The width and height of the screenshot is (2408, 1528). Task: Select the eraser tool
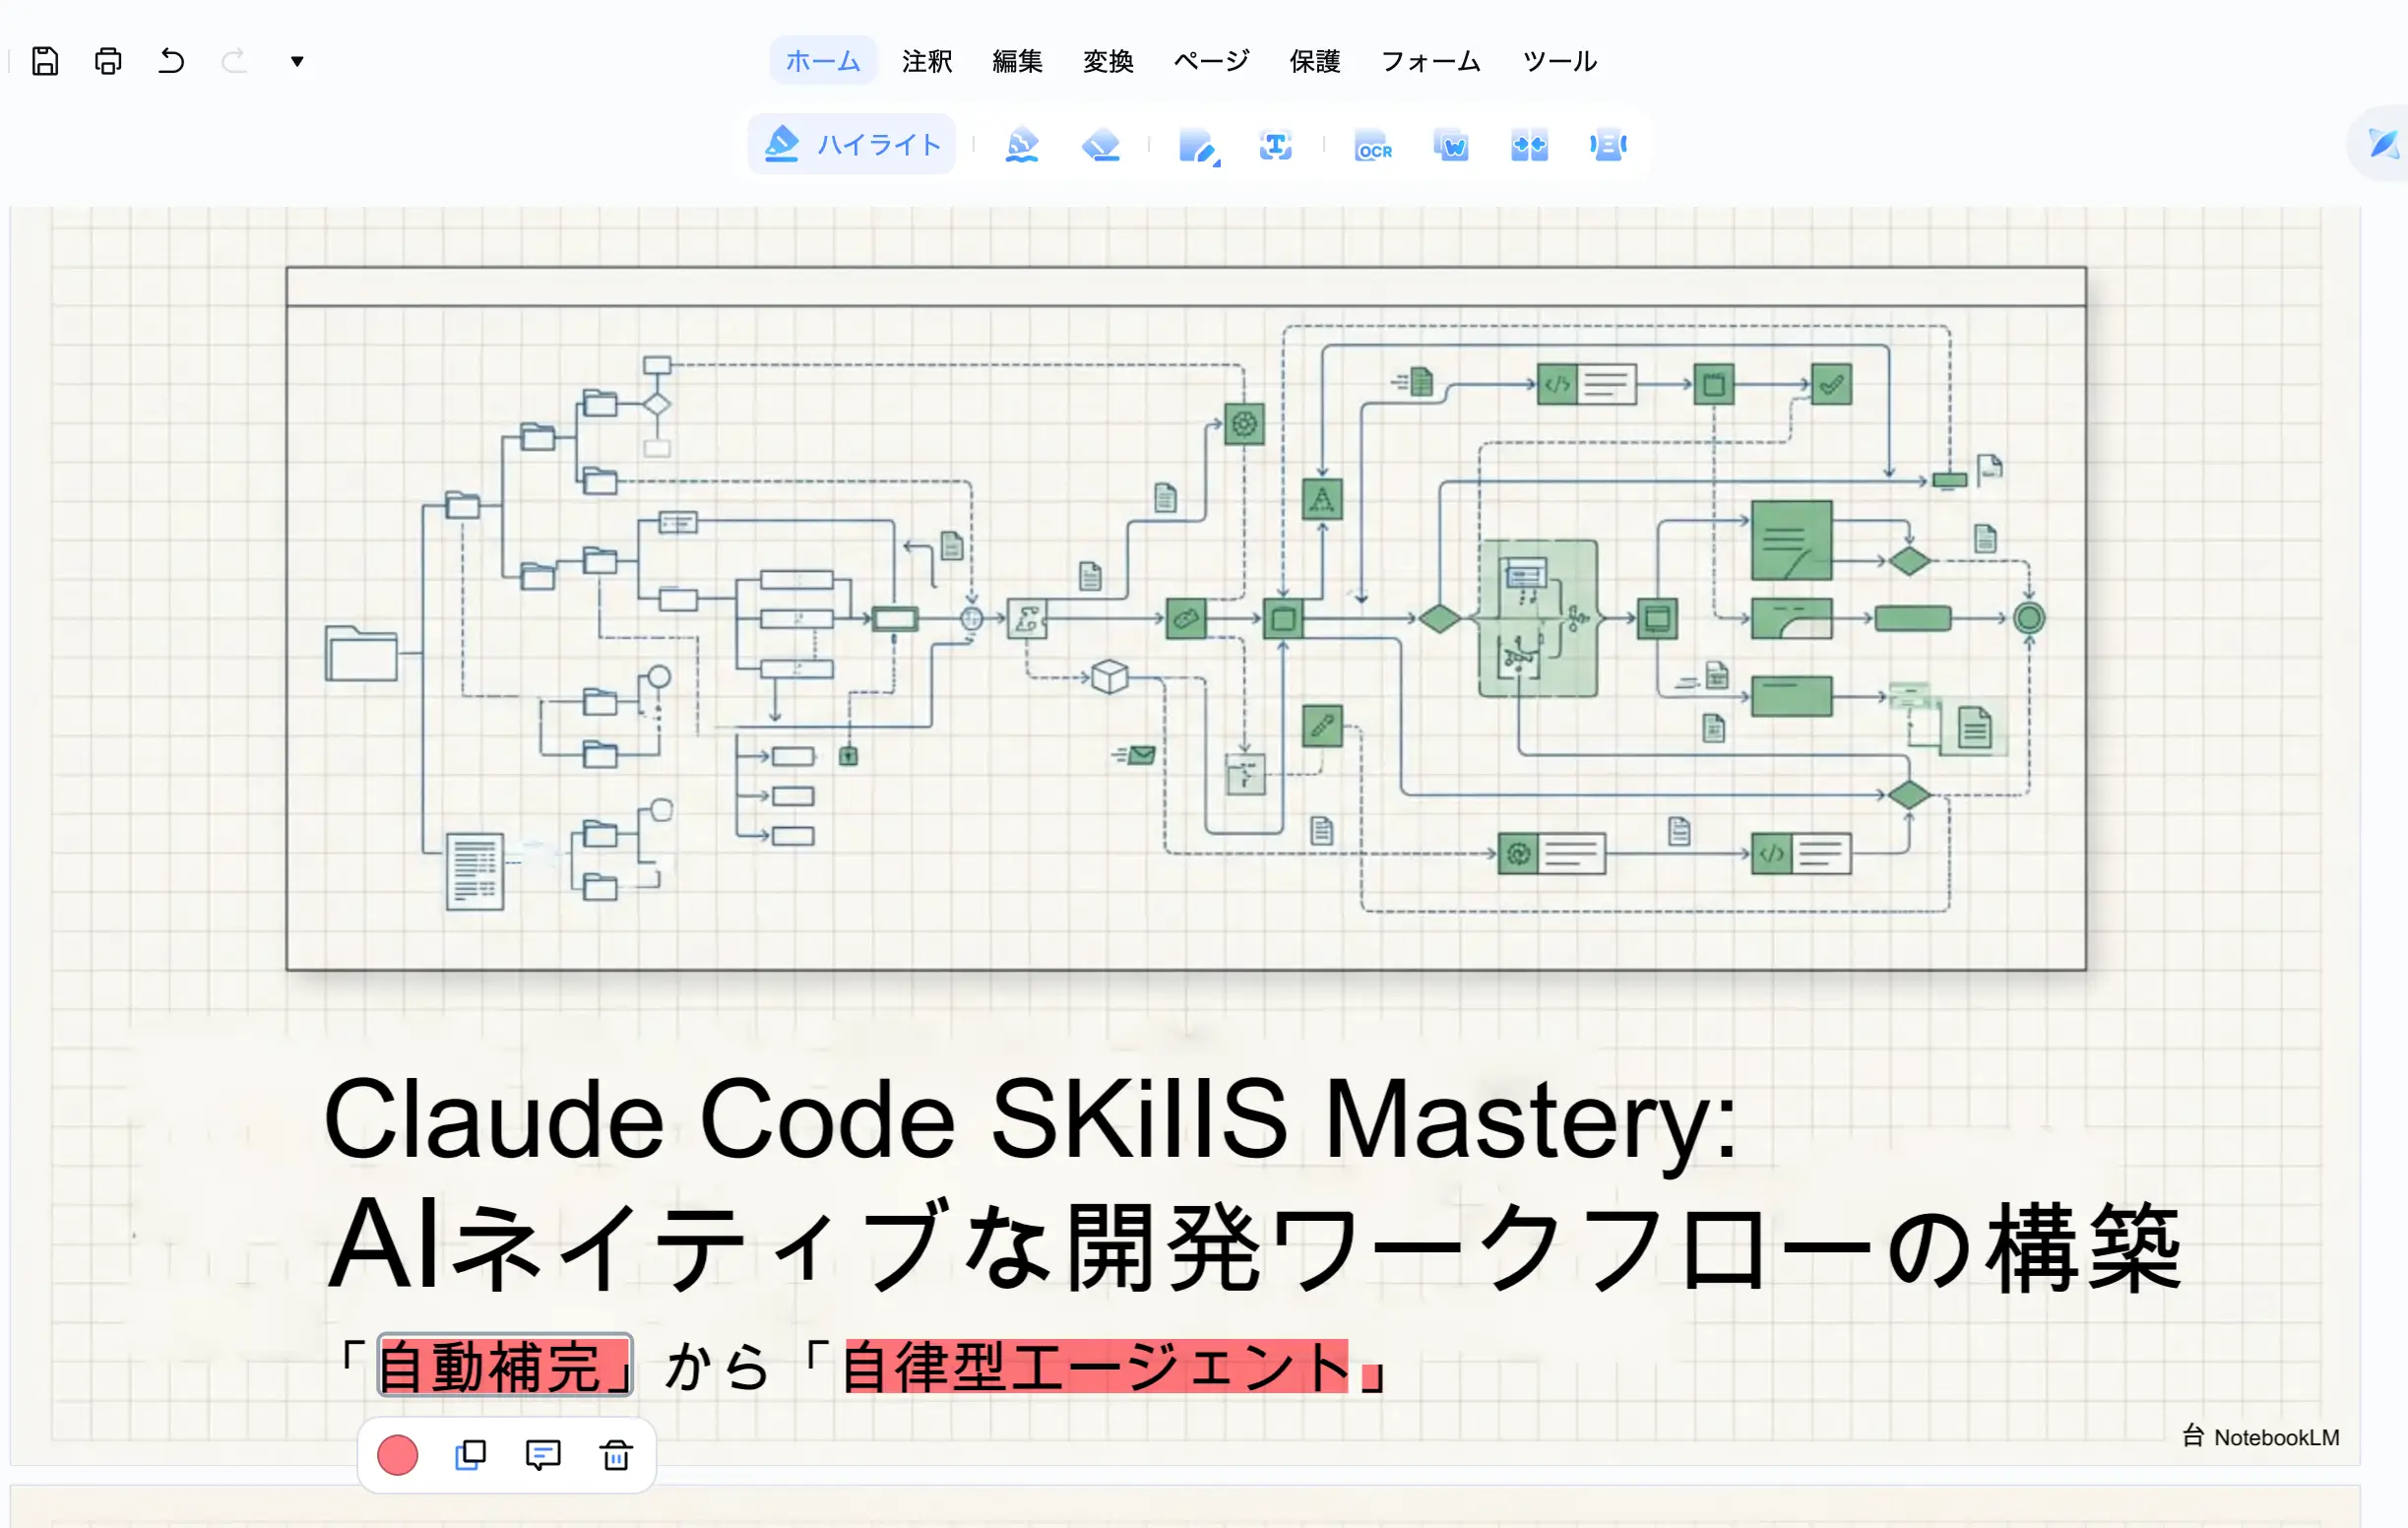point(1101,145)
